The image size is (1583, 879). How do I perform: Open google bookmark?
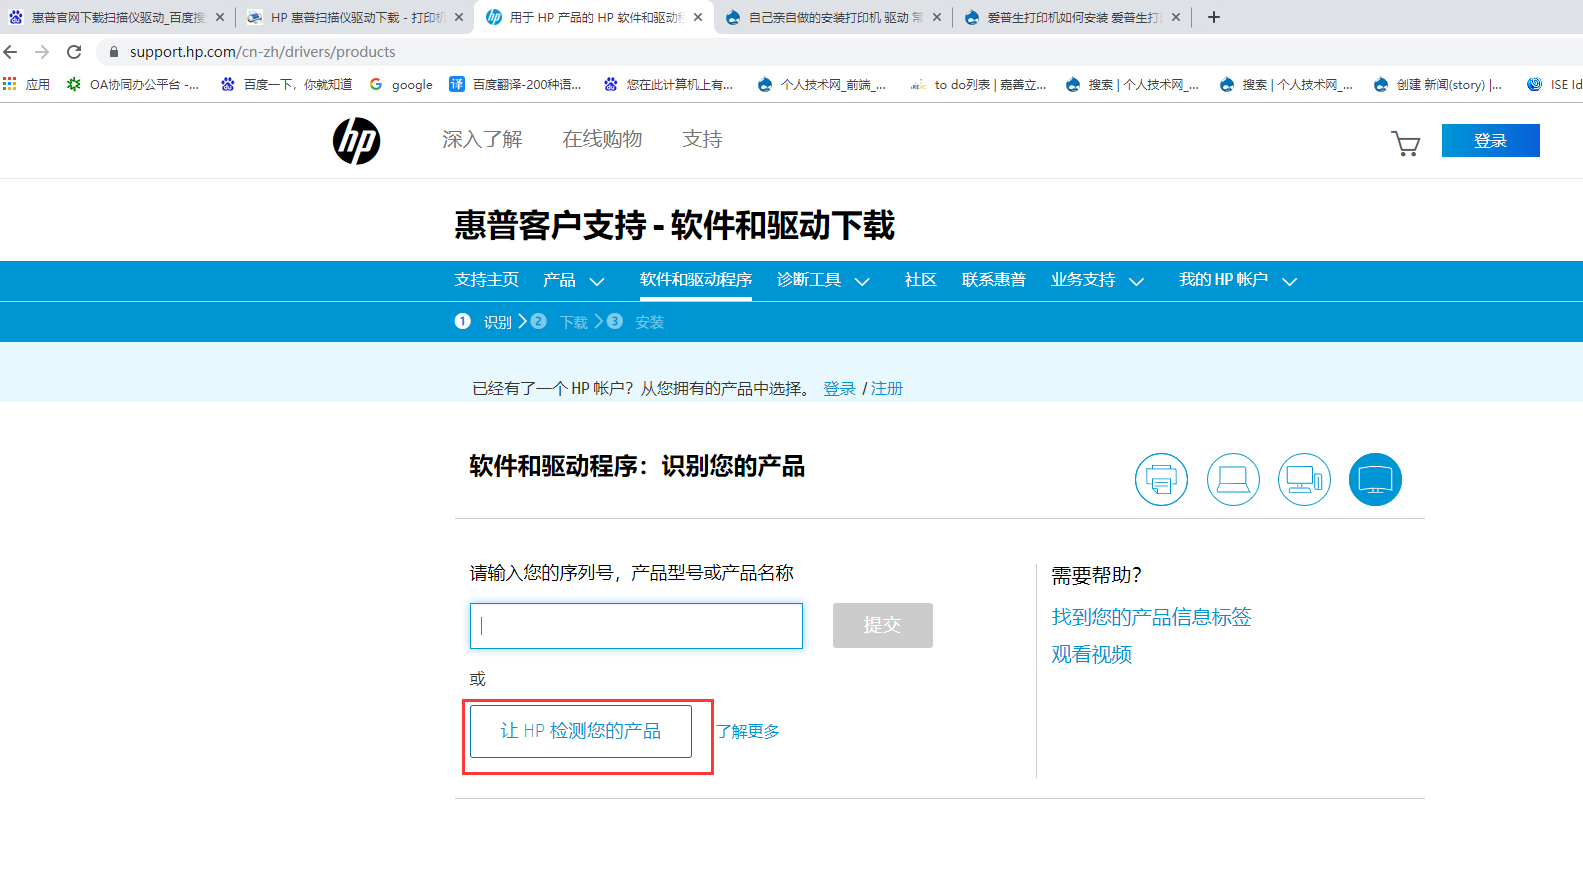pyautogui.click(x=401, y=85)
